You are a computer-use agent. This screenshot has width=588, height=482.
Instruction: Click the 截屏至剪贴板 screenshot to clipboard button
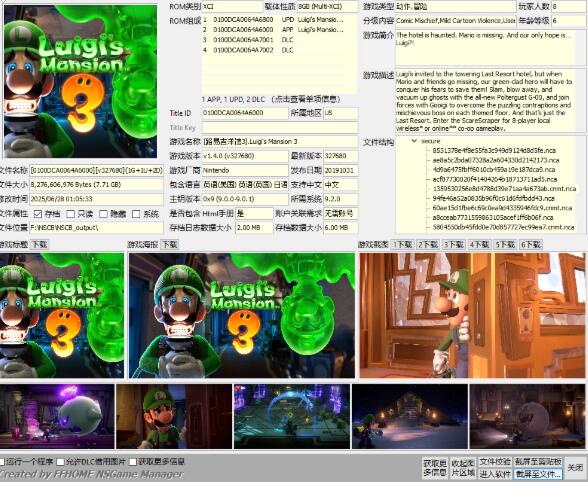[538, 461]
